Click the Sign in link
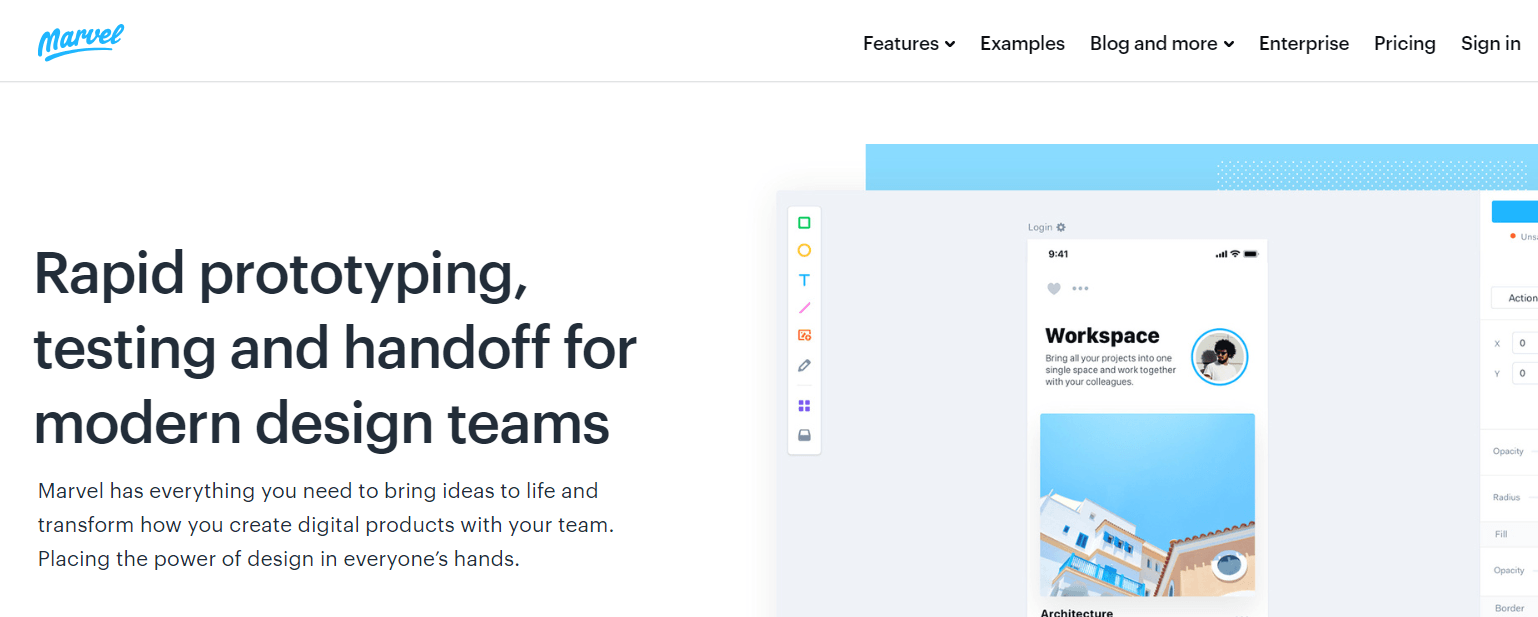The height and width of the screenshot is (617, 1538). point(1490,43)
